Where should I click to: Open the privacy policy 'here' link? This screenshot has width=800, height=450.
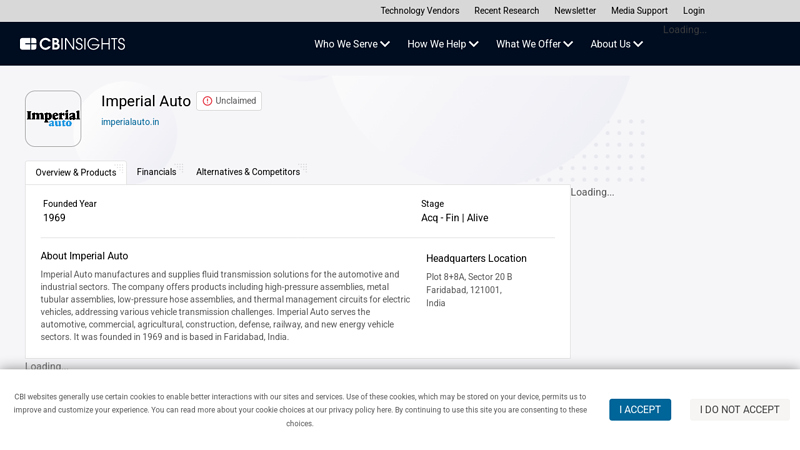click(384, 410)
